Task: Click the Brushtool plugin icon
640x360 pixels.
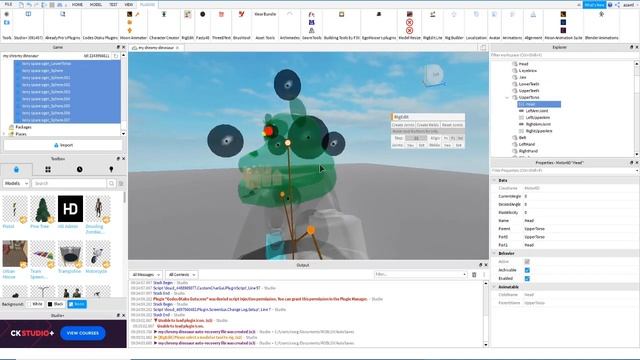Action: coord(241,14)
